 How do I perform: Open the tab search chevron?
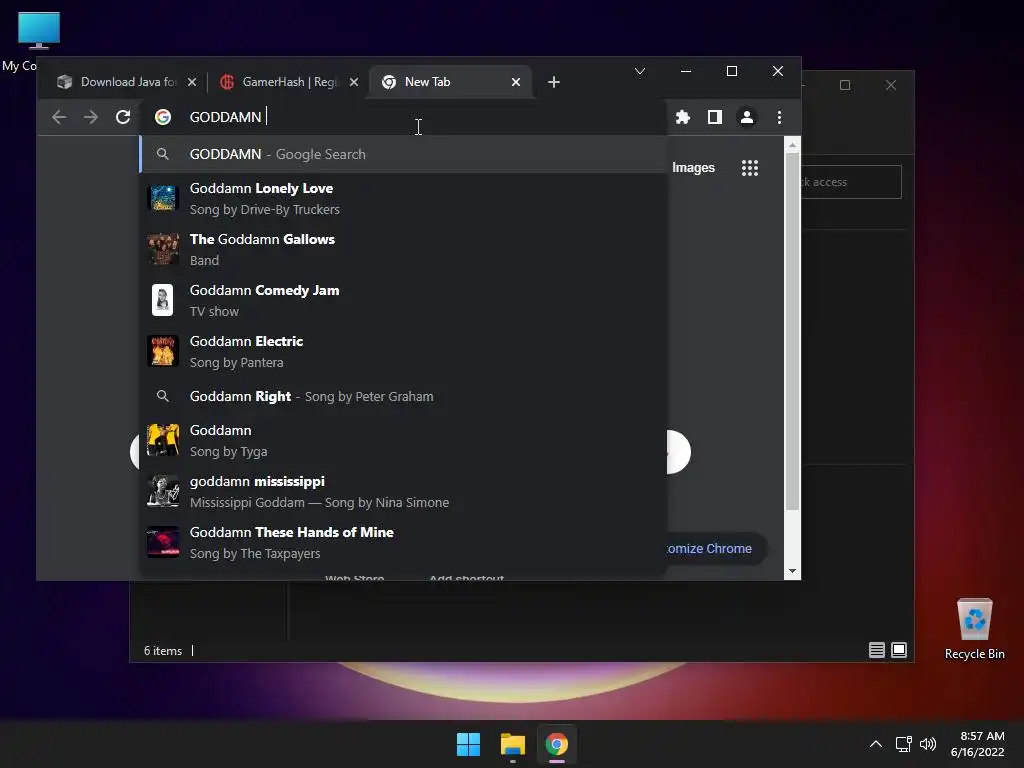(x=640, y=71)
